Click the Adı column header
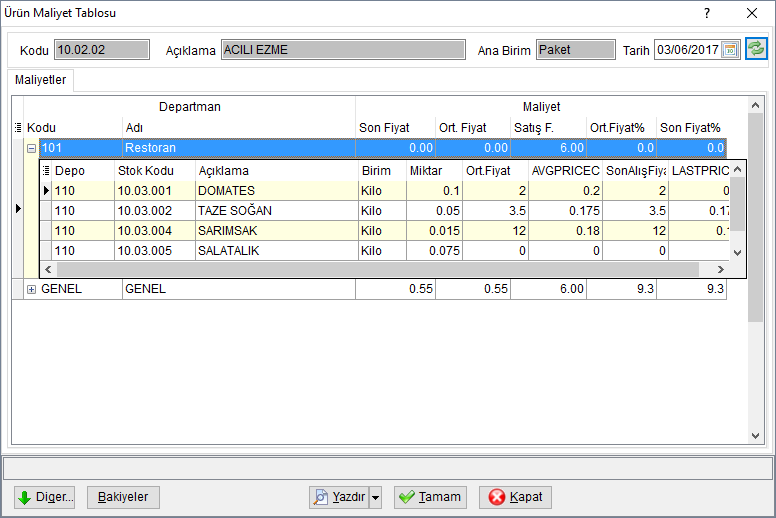 (239, 128)
